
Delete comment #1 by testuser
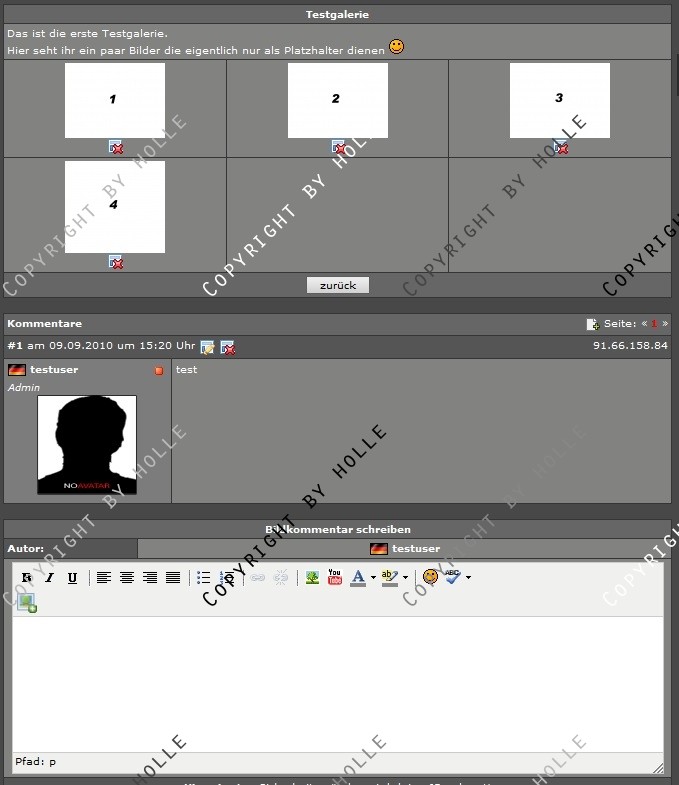pos(228,347)
